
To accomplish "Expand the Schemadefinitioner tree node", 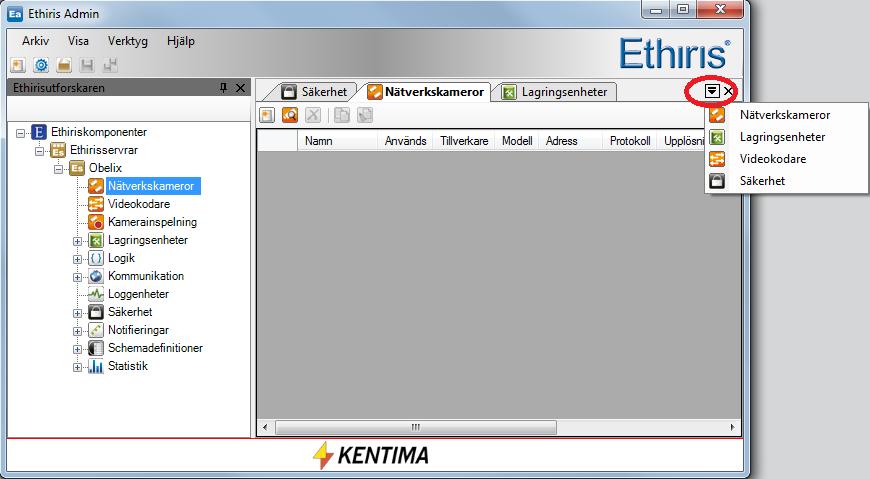I will (77, 349).
